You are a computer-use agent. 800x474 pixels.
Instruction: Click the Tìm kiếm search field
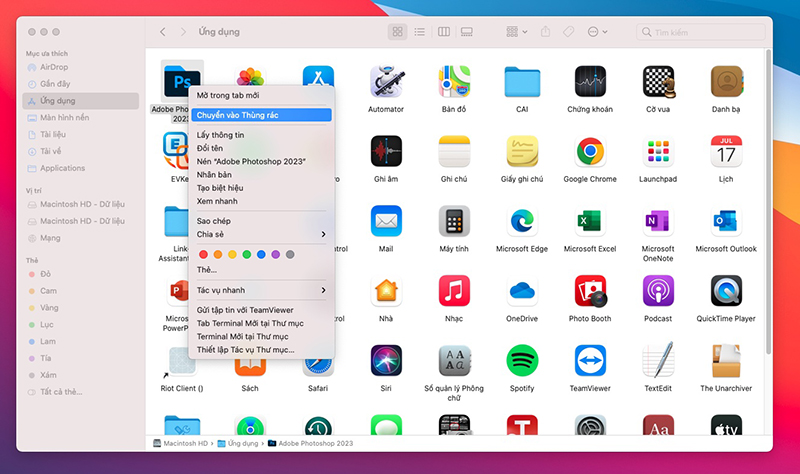[701, 32]
